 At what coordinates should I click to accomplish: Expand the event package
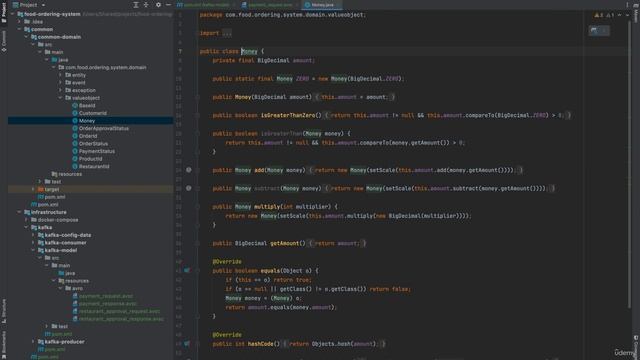pos(60,82)
